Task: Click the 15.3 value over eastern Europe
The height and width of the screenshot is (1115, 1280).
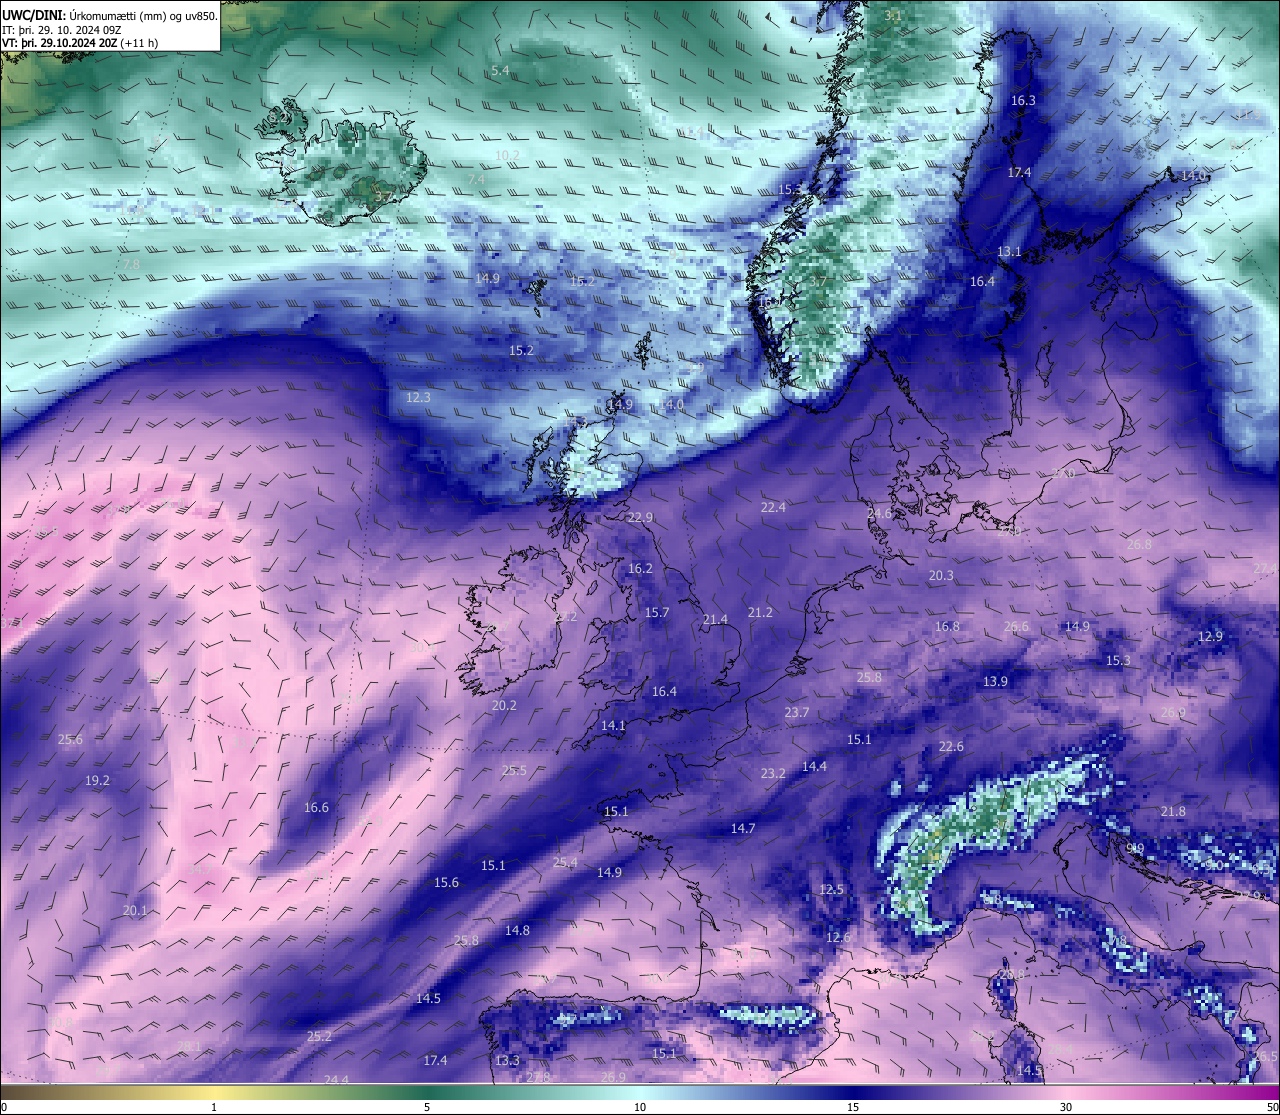Action: click(x=1118, y=661)
